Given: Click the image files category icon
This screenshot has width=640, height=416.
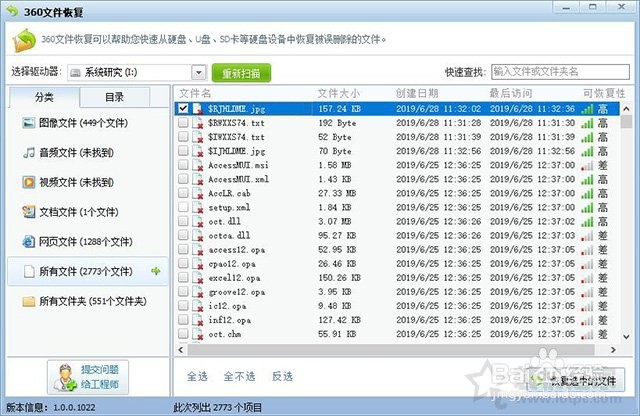Looking at the screenshot, I should 29,122.
